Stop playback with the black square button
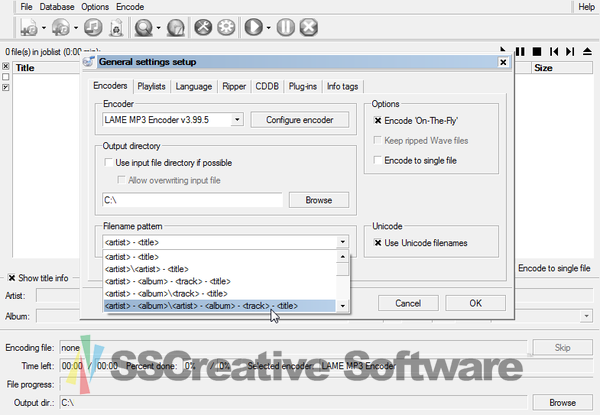Screen dimensions: 600x415 point(537,51)
